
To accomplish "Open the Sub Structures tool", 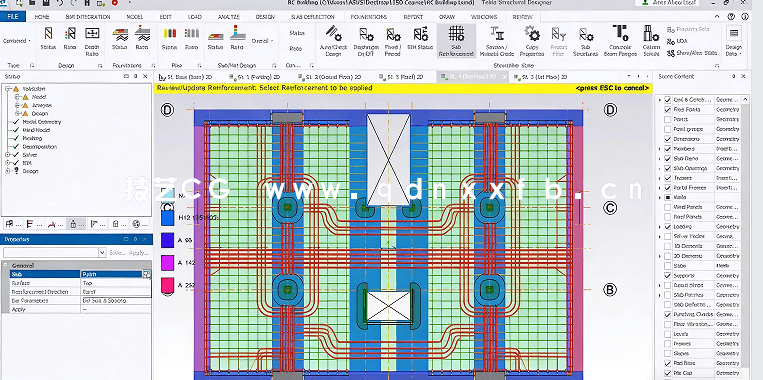I will tap(585, 41).
